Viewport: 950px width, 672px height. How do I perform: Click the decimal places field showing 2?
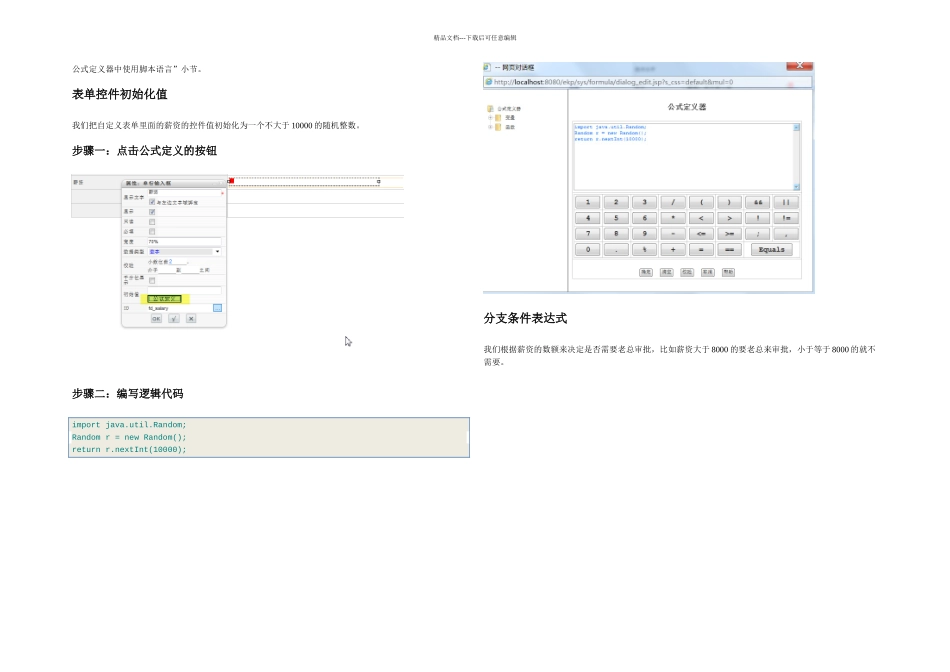(x=178, y=262)
